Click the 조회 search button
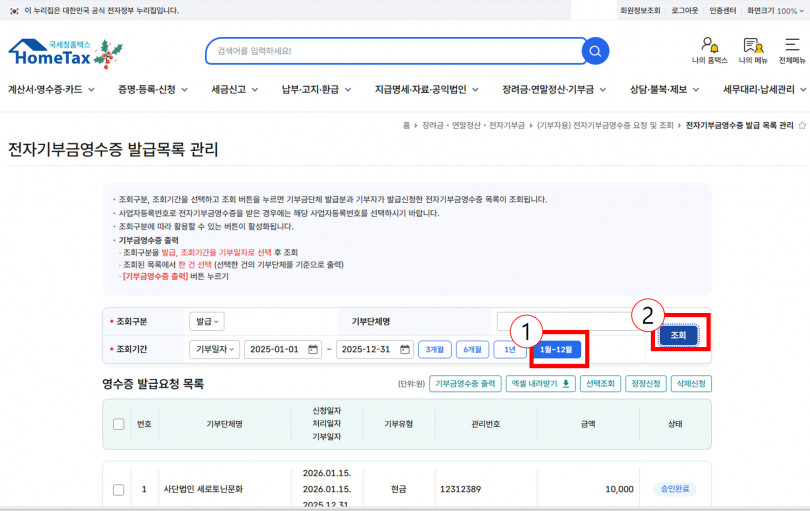Image resolution: width=810 pixels, height=511 pixels. coord(678,335)
